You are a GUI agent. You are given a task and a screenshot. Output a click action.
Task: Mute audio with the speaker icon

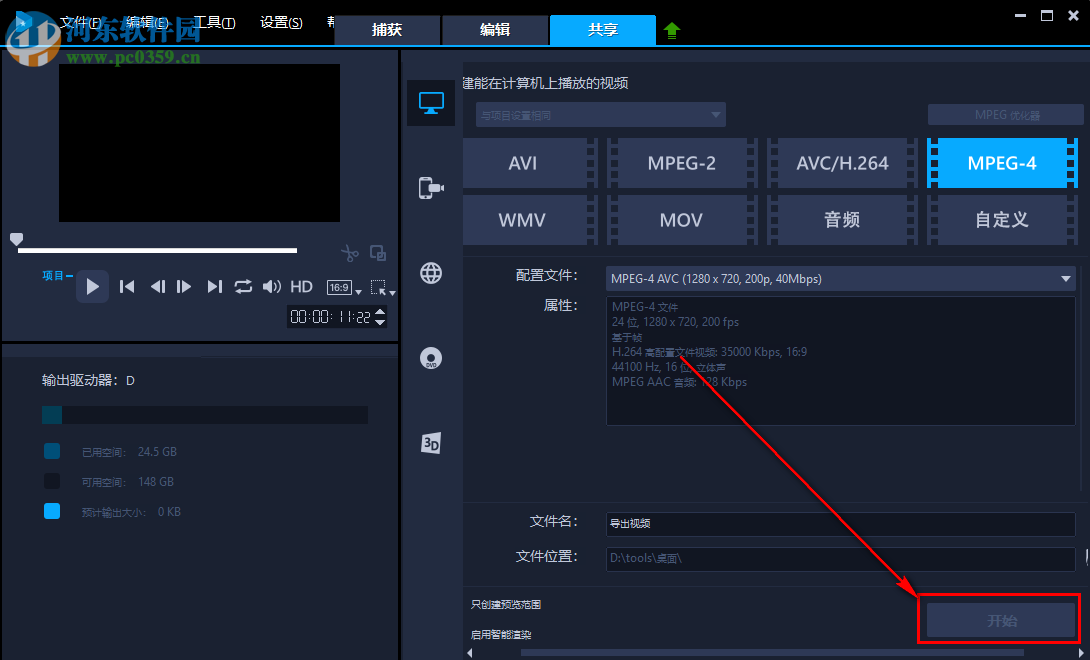pos(271,286)
